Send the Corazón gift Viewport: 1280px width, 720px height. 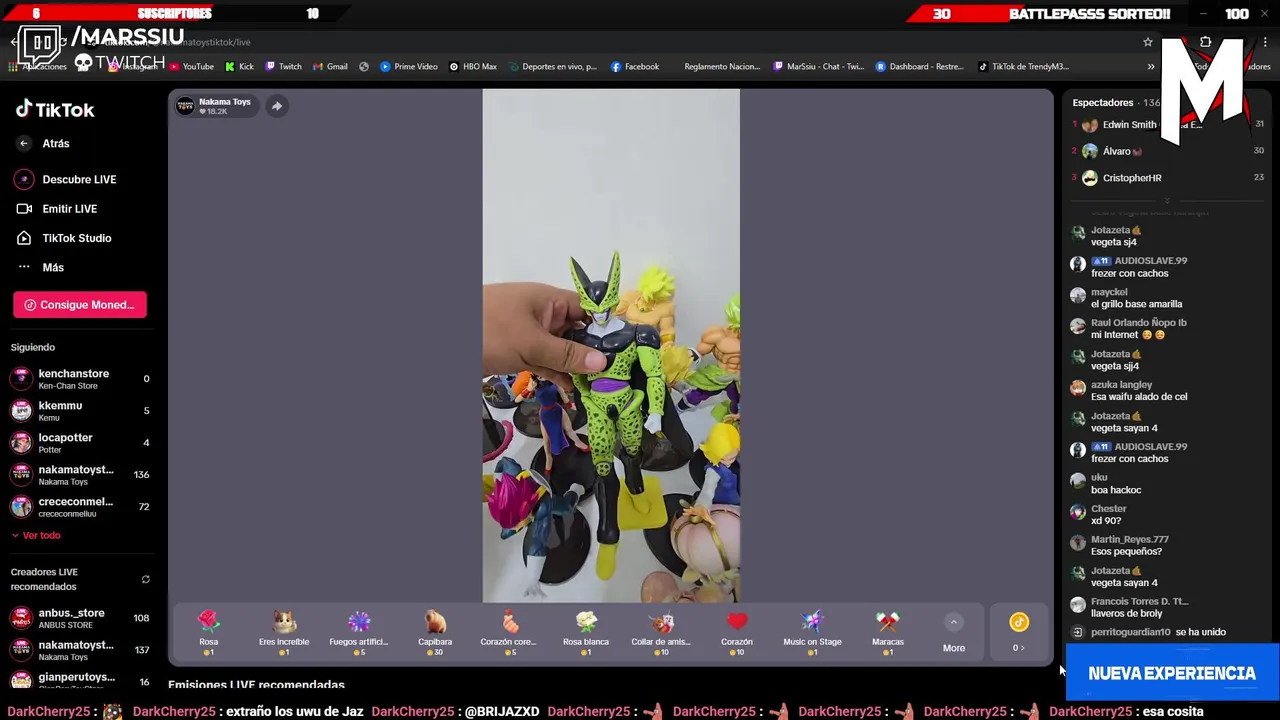(x=737, y=633)
